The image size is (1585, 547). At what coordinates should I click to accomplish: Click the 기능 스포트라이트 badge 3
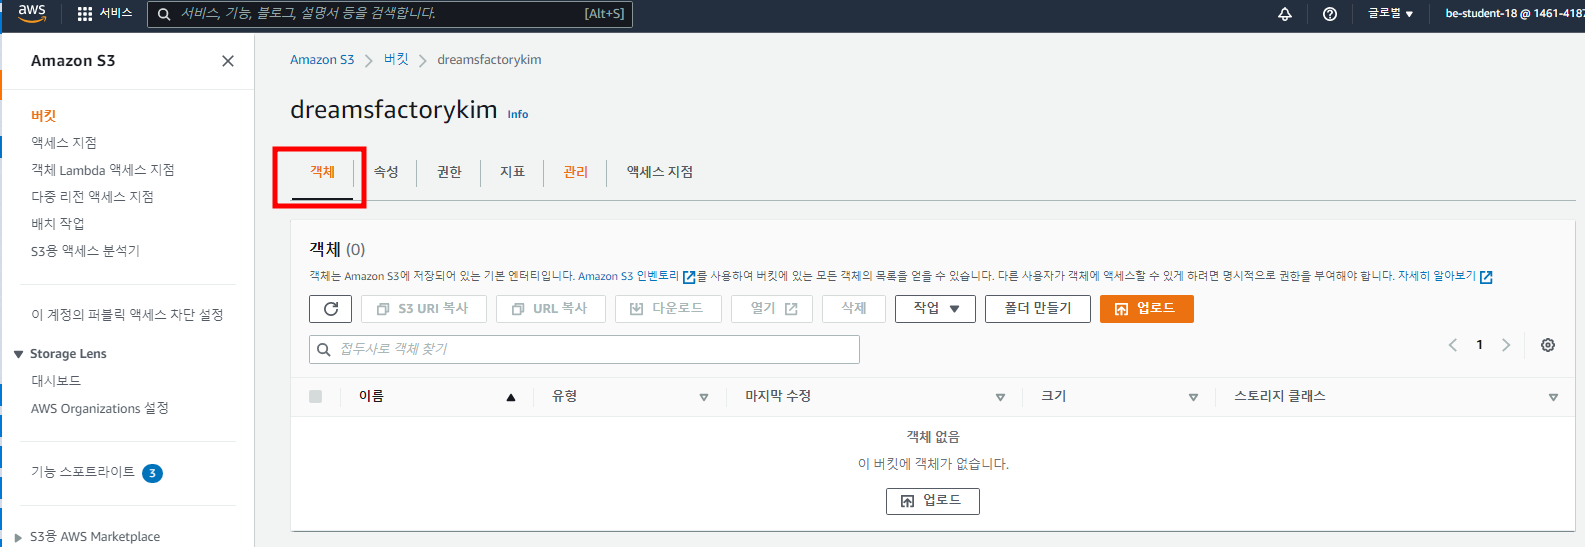point(152,473)
